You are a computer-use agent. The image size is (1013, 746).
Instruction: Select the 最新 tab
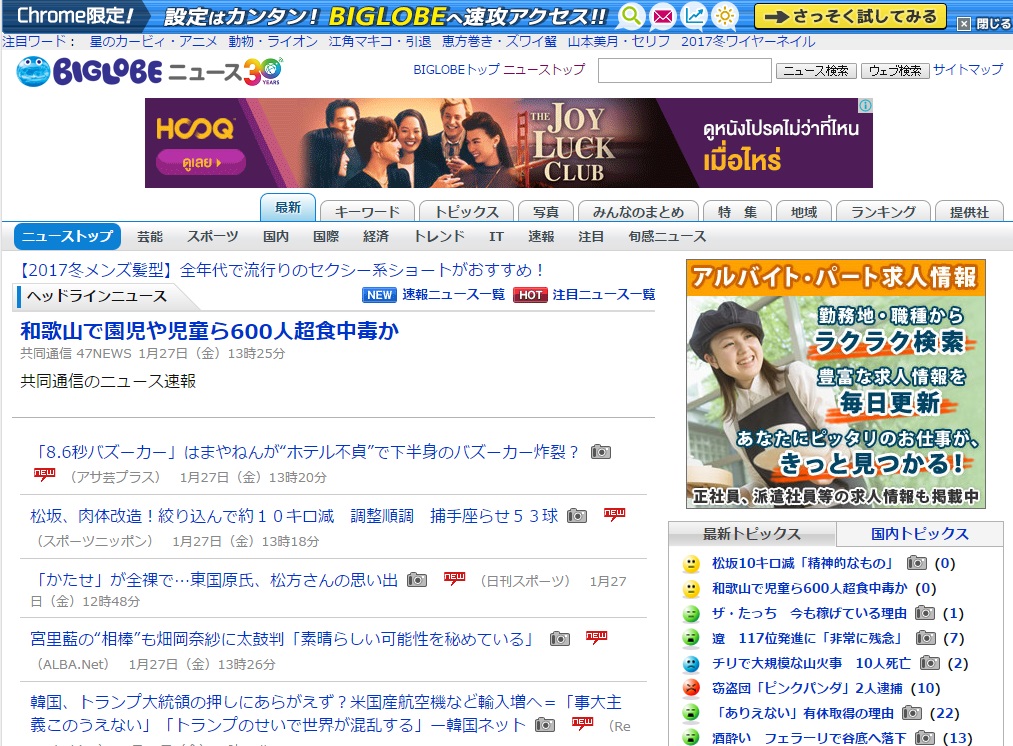click(287, 207)
